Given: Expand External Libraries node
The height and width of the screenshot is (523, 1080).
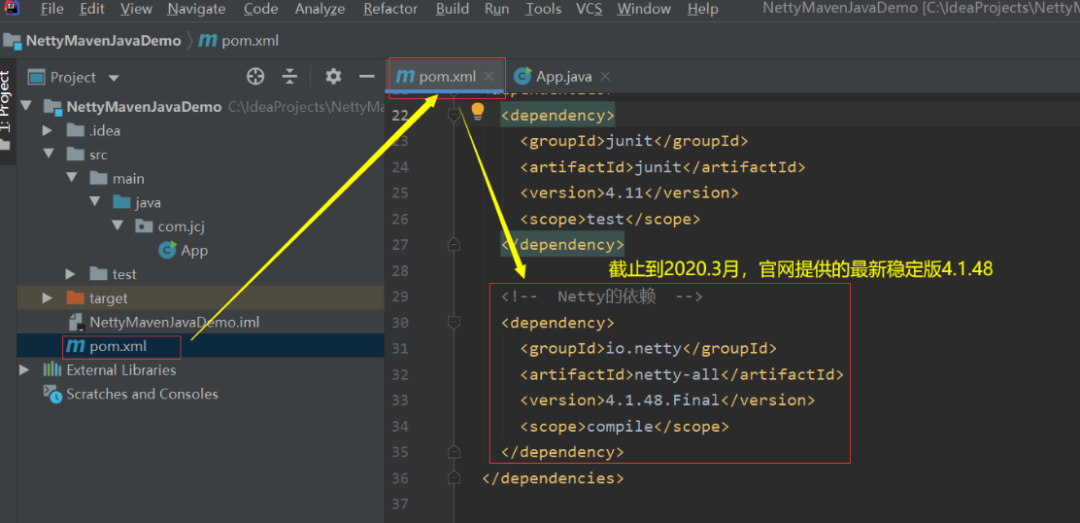Looking at the screenshot, I should click(24, 370).
